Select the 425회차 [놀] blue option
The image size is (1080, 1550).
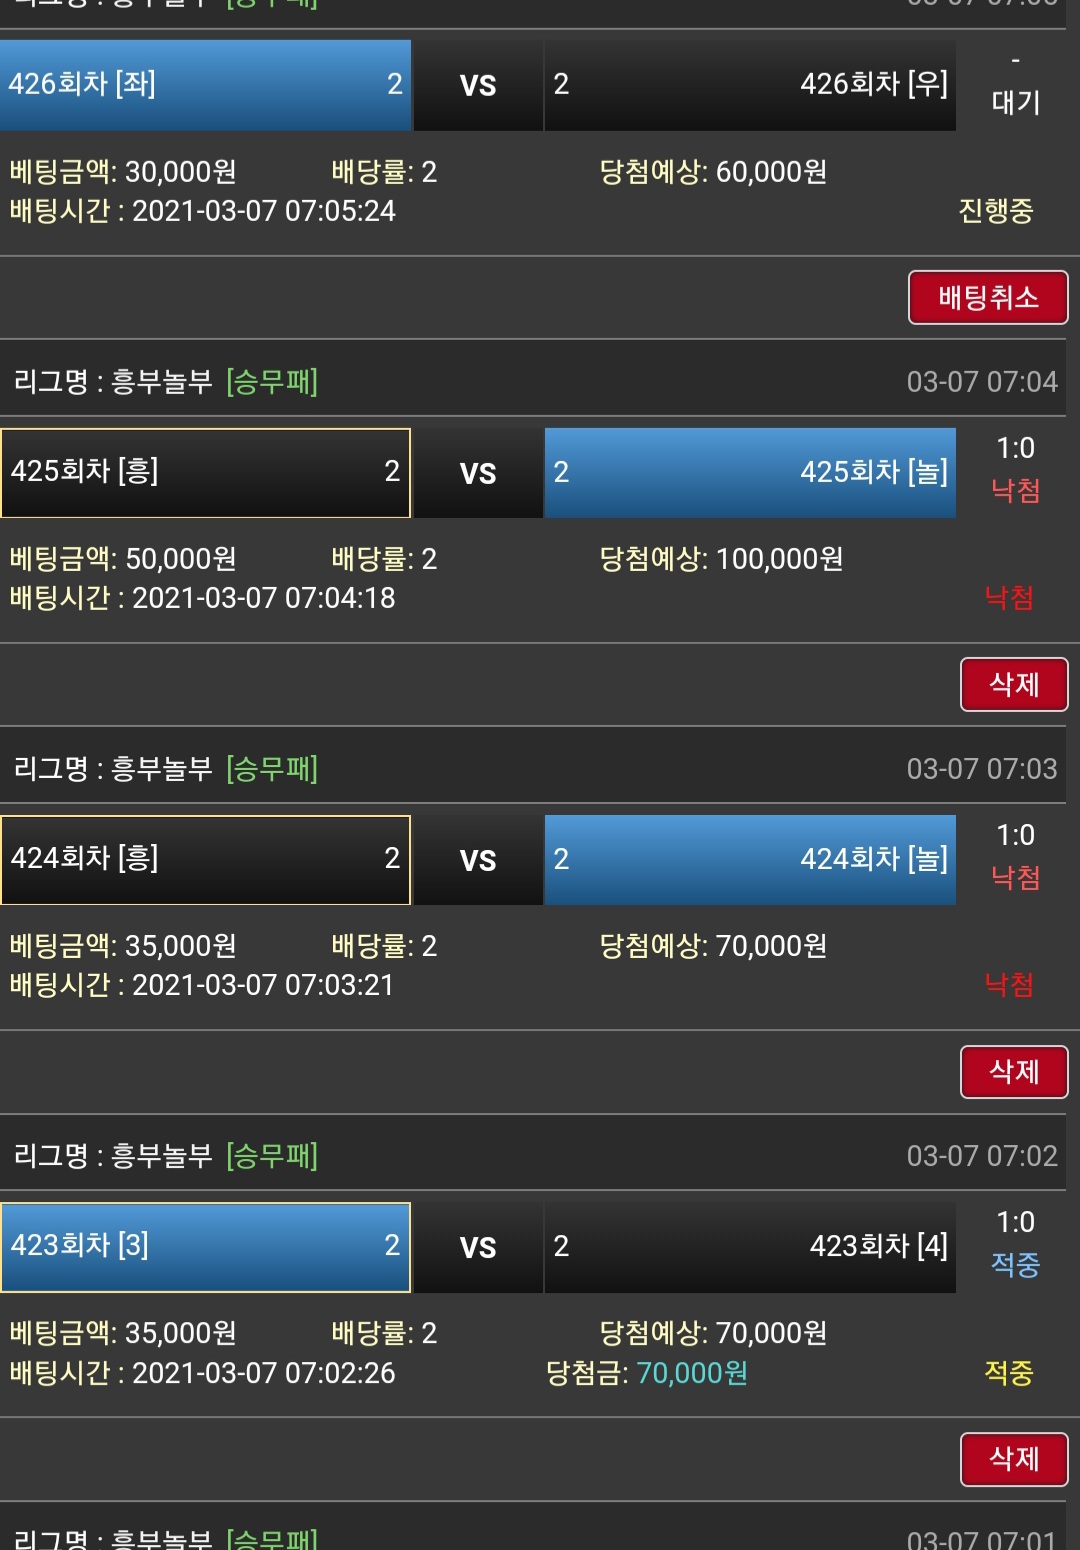point(749,472)
